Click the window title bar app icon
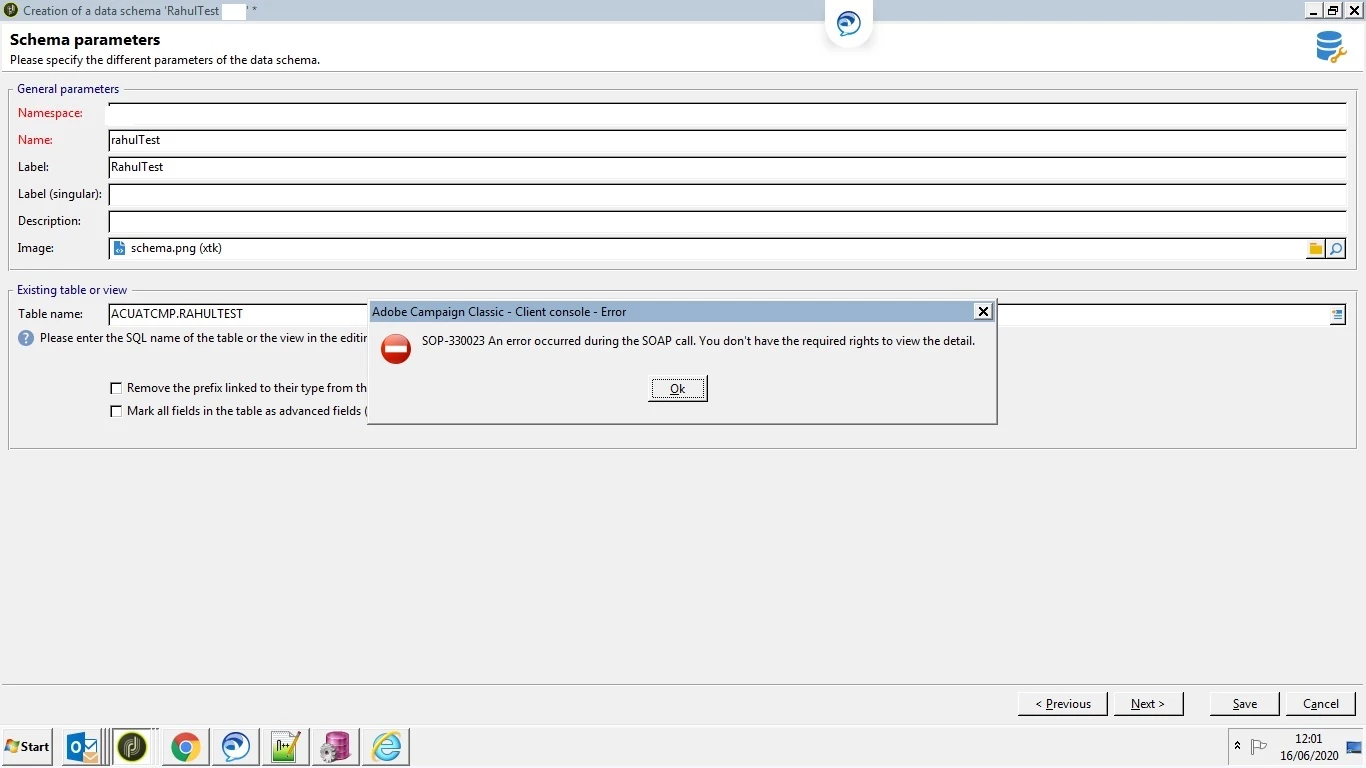The height and width of the screenshot is (768, 1366). [11, 10]
